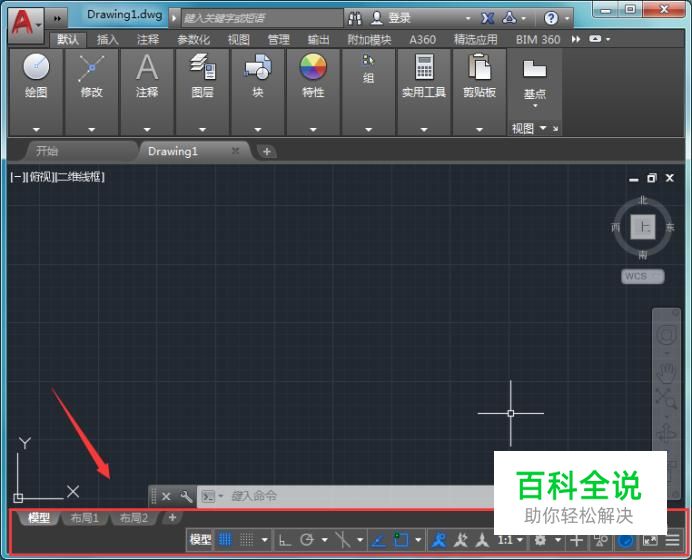Toggle 2D object snap
This screenshot has height=560, width=692.
[x=401, y=539]
